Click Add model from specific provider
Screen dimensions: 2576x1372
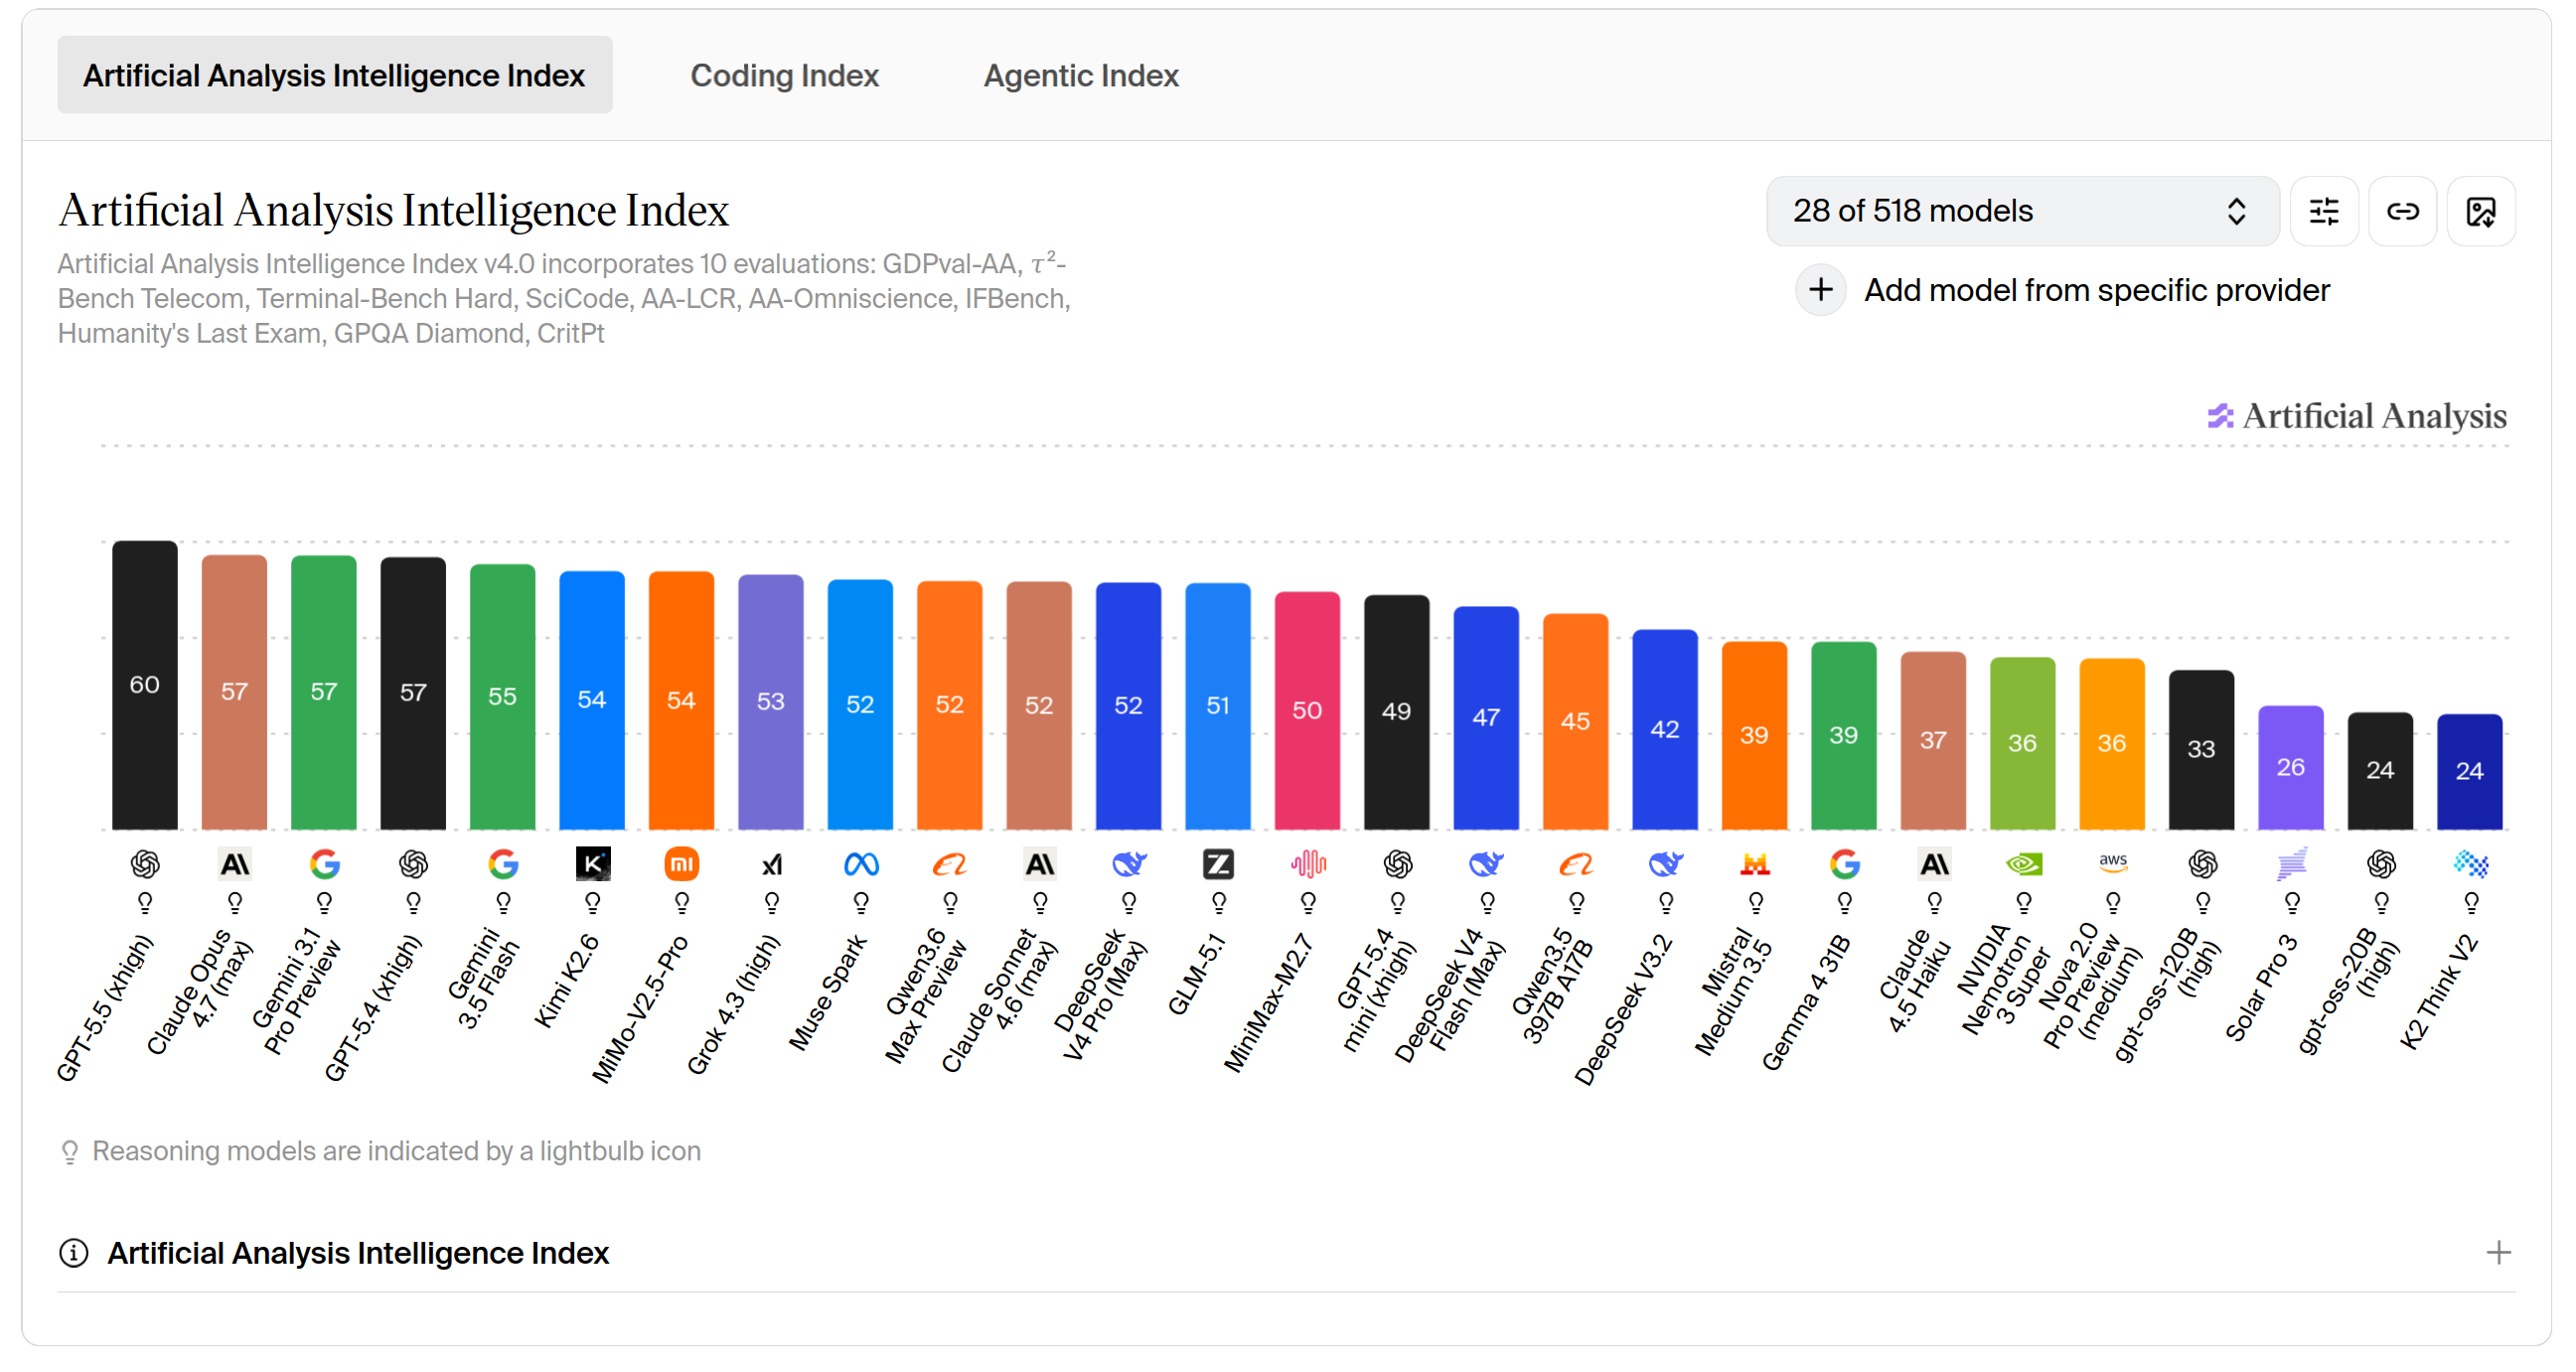point(2096,290)
